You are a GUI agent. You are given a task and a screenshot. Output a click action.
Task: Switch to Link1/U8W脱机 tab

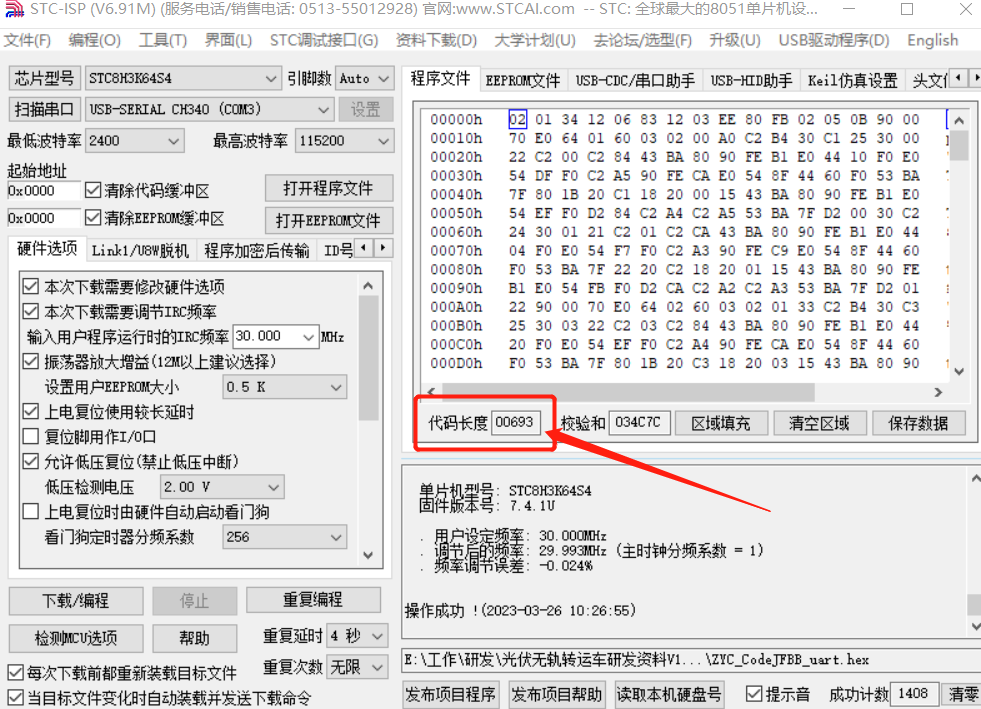click(140, 251)
